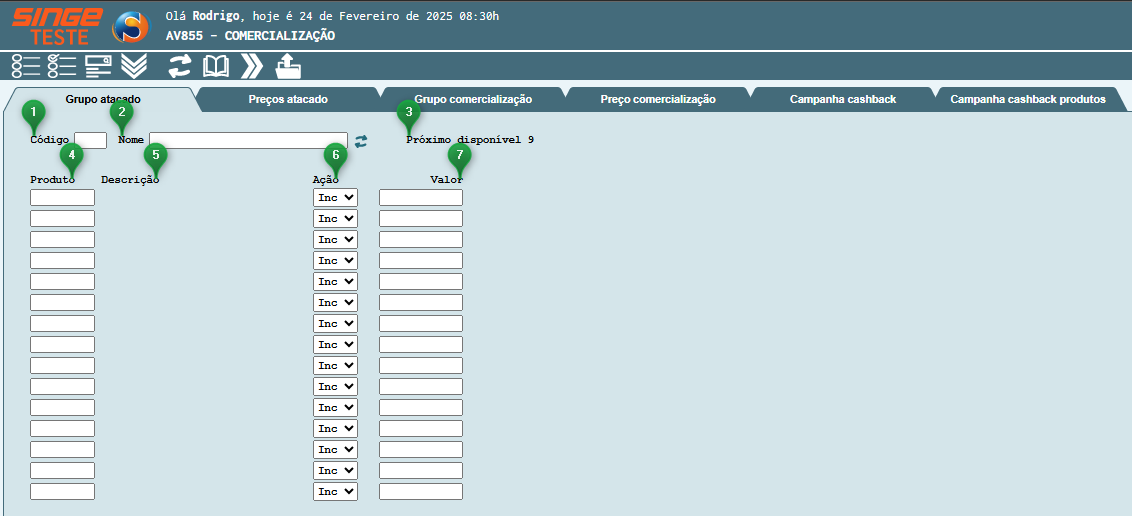The image size is (1132, 516).
Task: Open the Ação dropdown in the last row
Action: click(x=335, y=492)
